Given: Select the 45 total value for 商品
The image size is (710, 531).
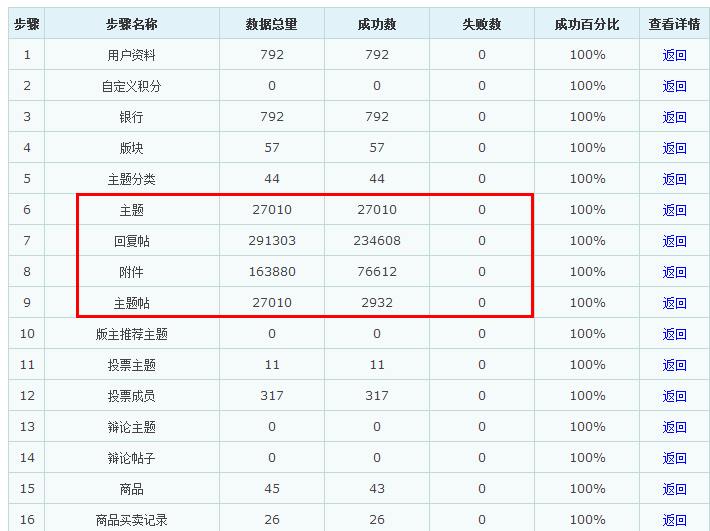Looking at the screenshot, I should (272, 489).
